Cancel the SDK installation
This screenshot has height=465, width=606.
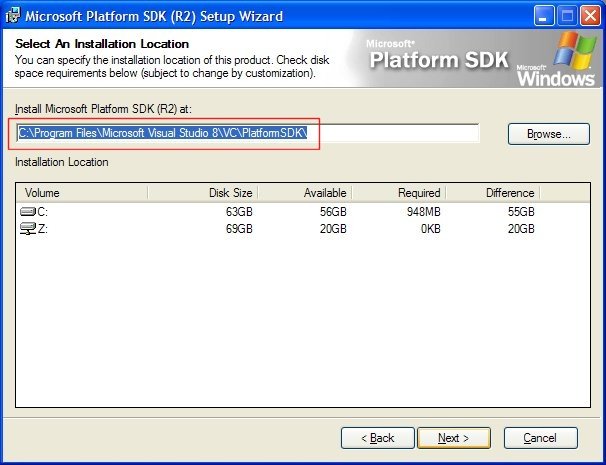pyautogui.click(x=540, y=438)
